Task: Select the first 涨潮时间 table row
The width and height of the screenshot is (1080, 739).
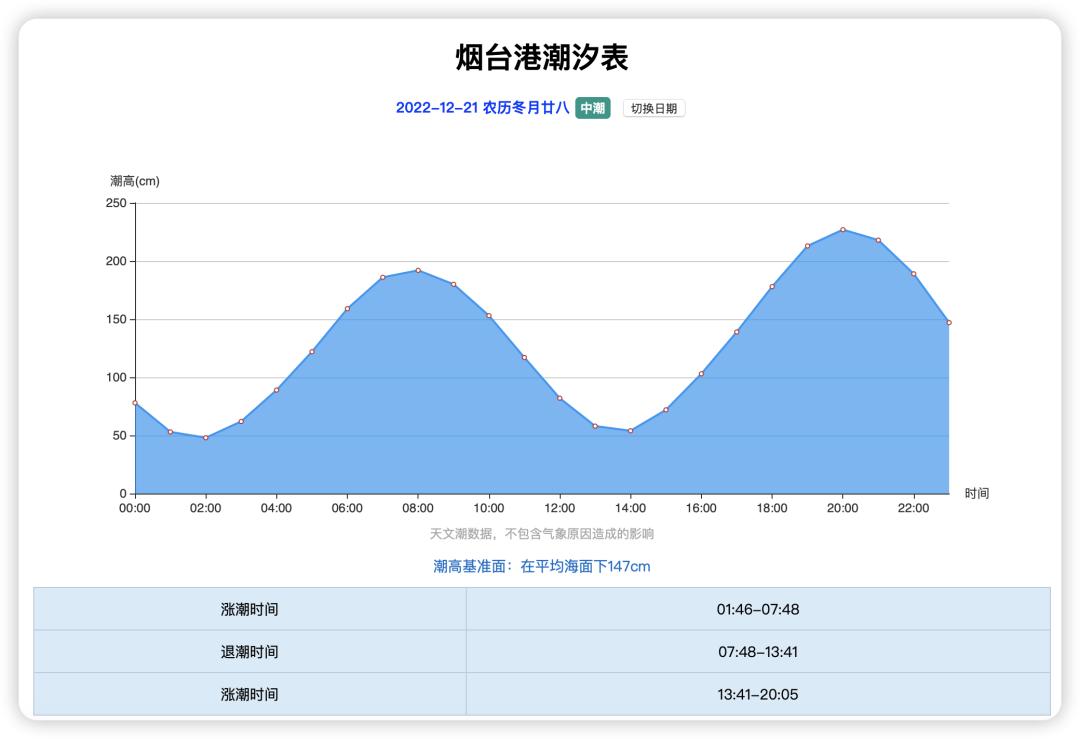Action: (x=540, y=609)
